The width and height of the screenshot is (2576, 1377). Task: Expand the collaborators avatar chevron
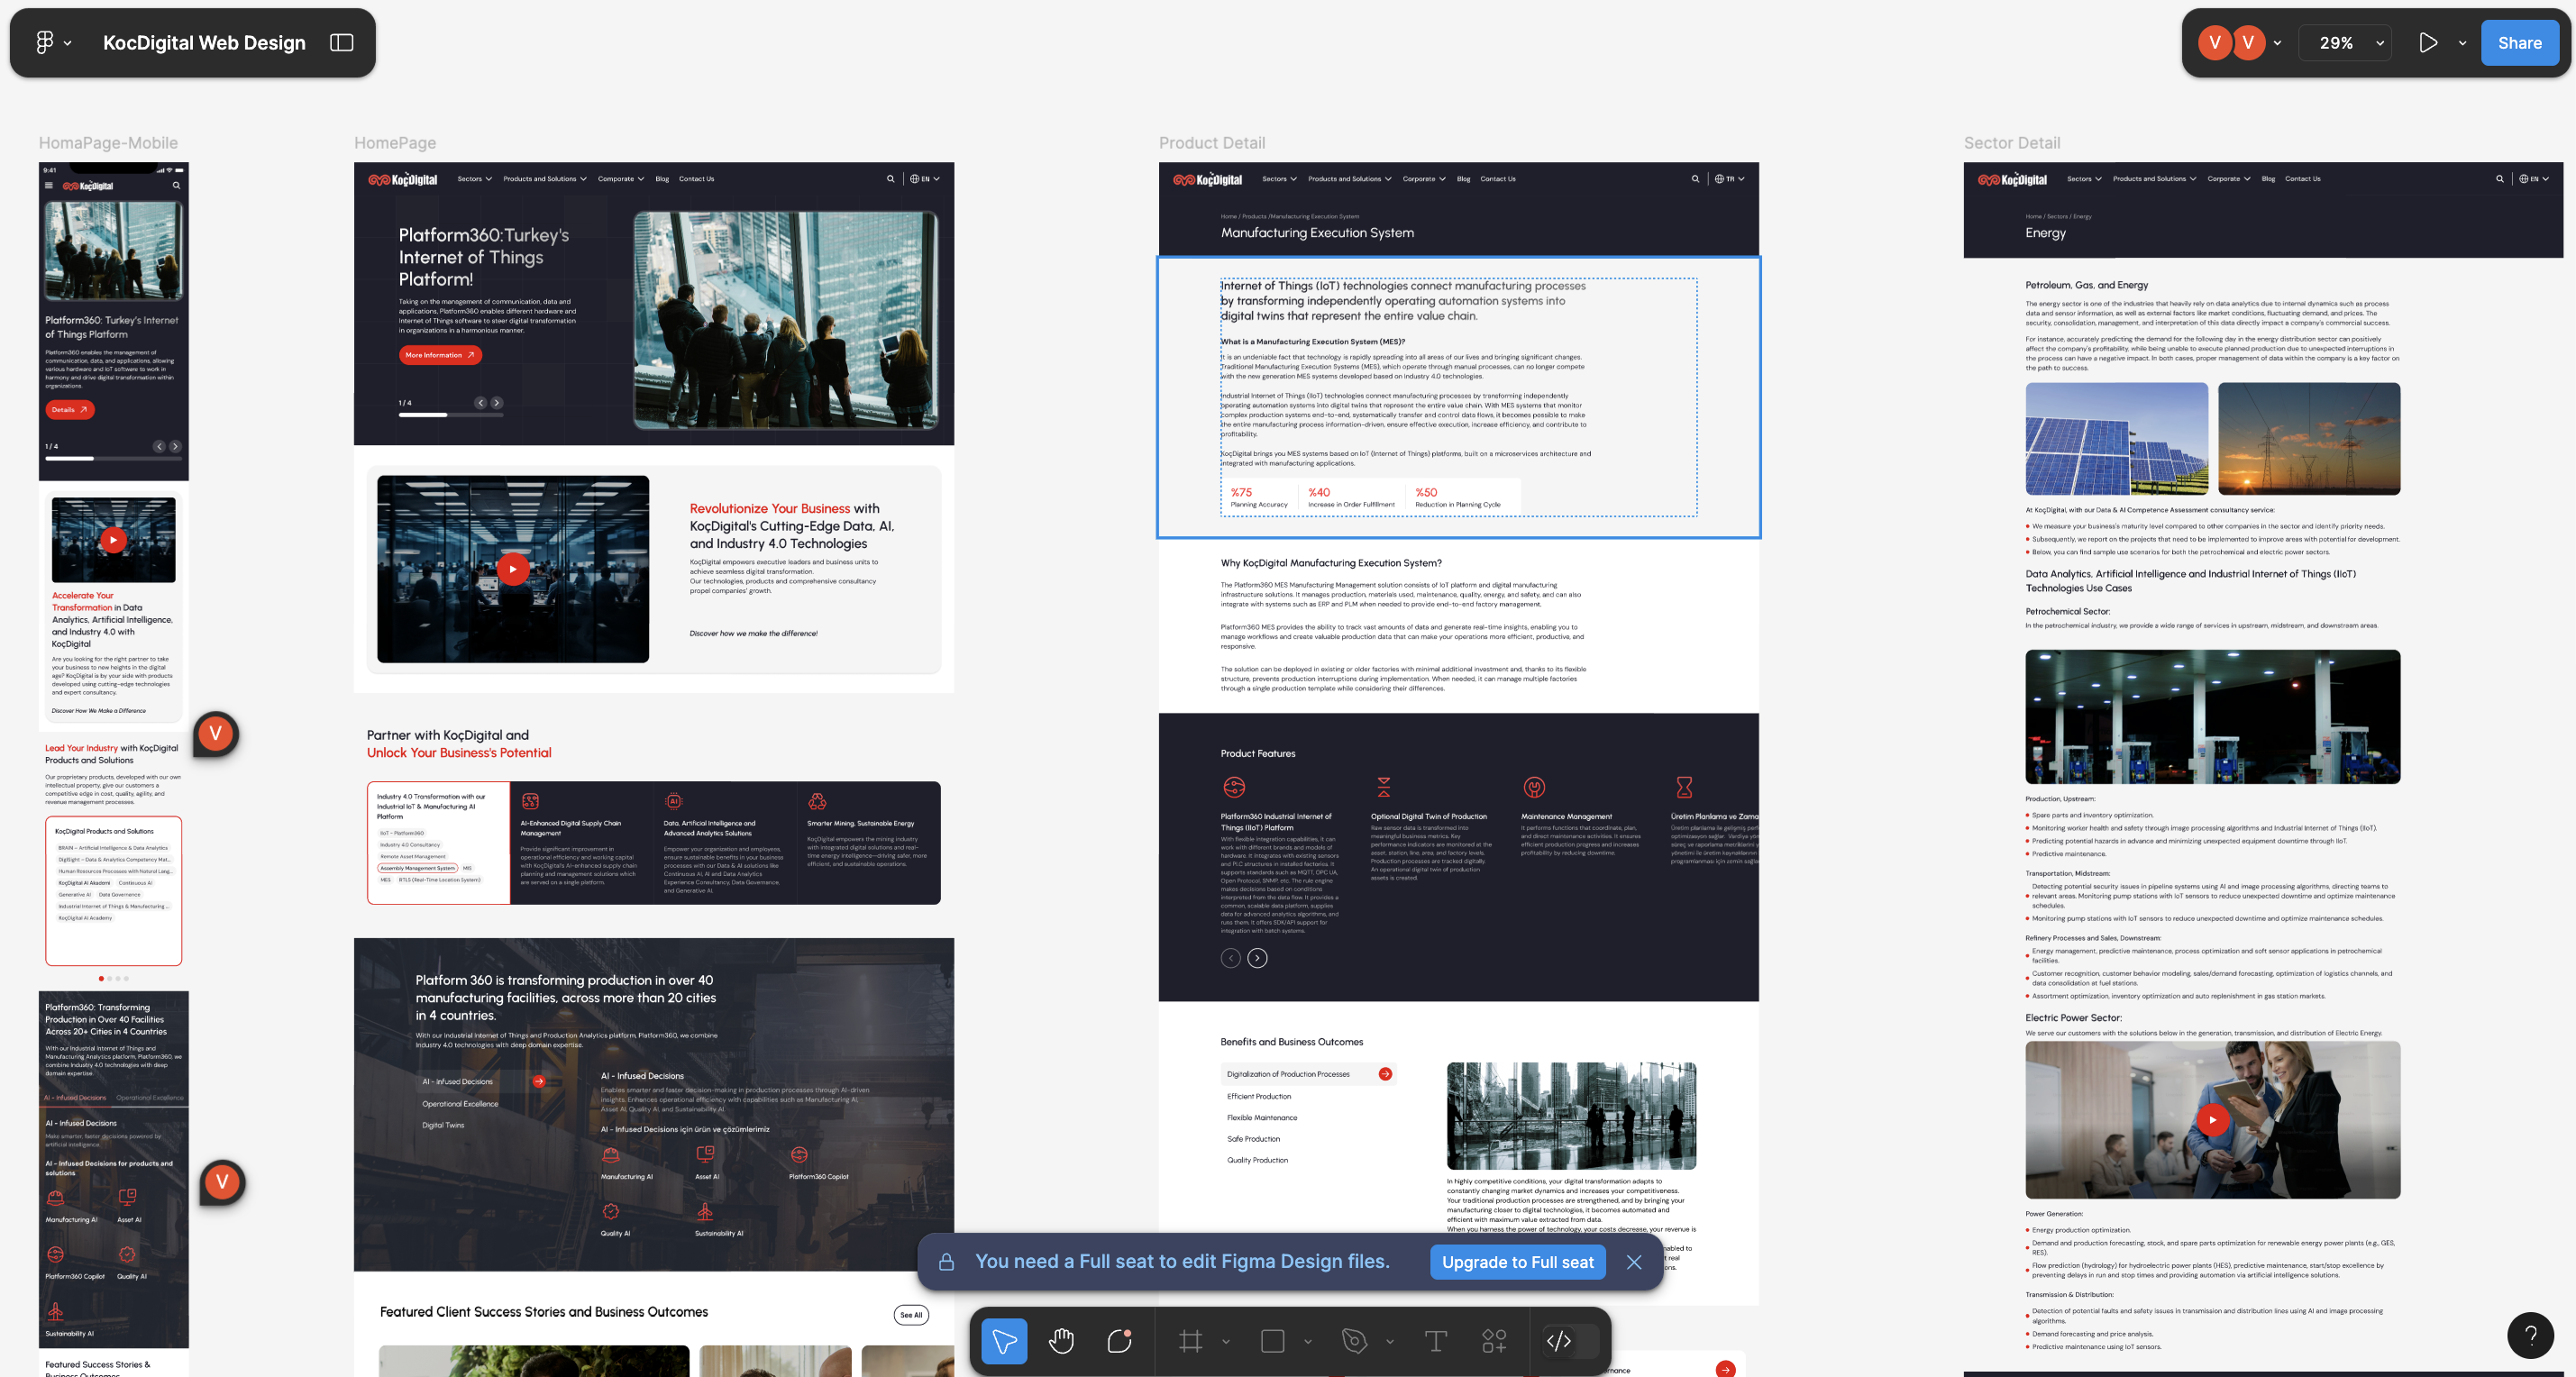tap(2277, 43)
